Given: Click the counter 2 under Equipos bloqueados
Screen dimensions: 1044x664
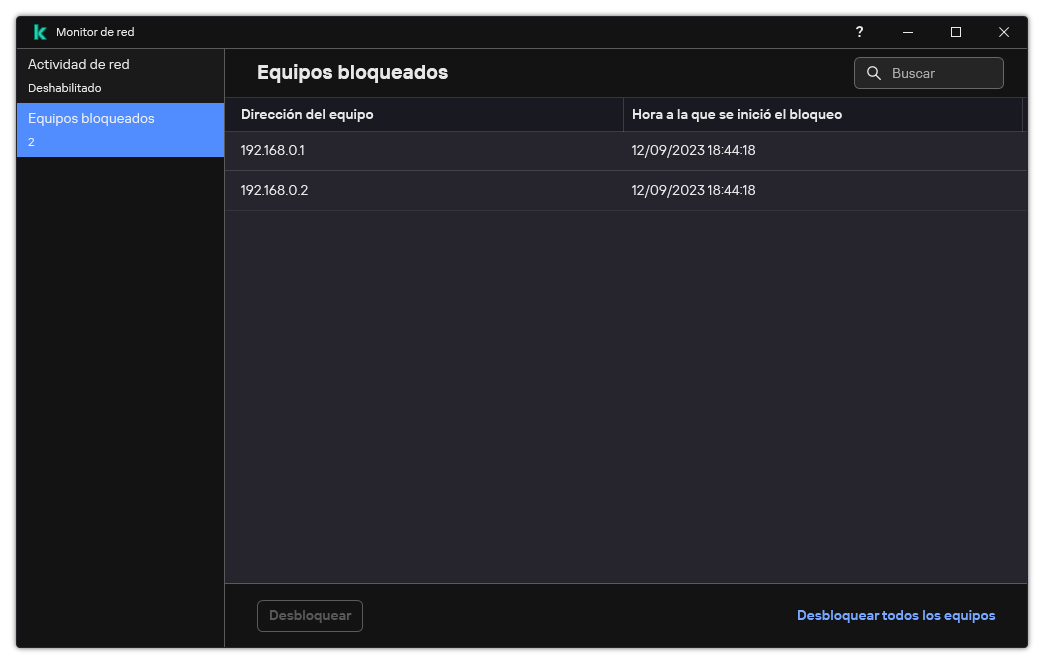Looking at the screenshot, I should coord(31,142).
